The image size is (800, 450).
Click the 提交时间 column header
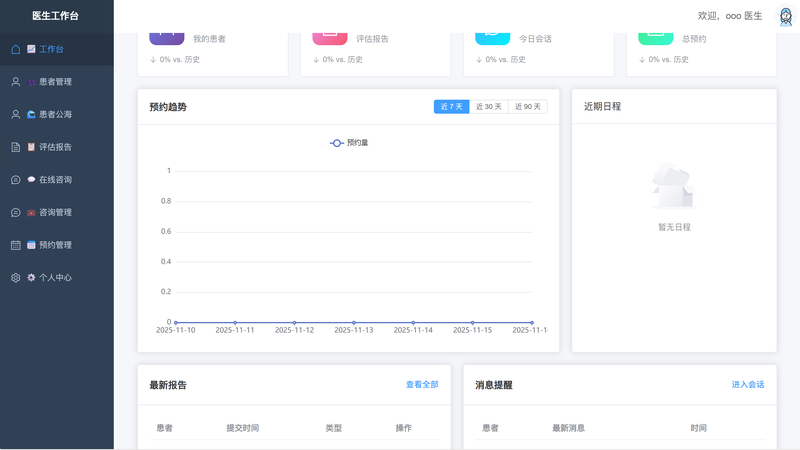click(243, 428)
